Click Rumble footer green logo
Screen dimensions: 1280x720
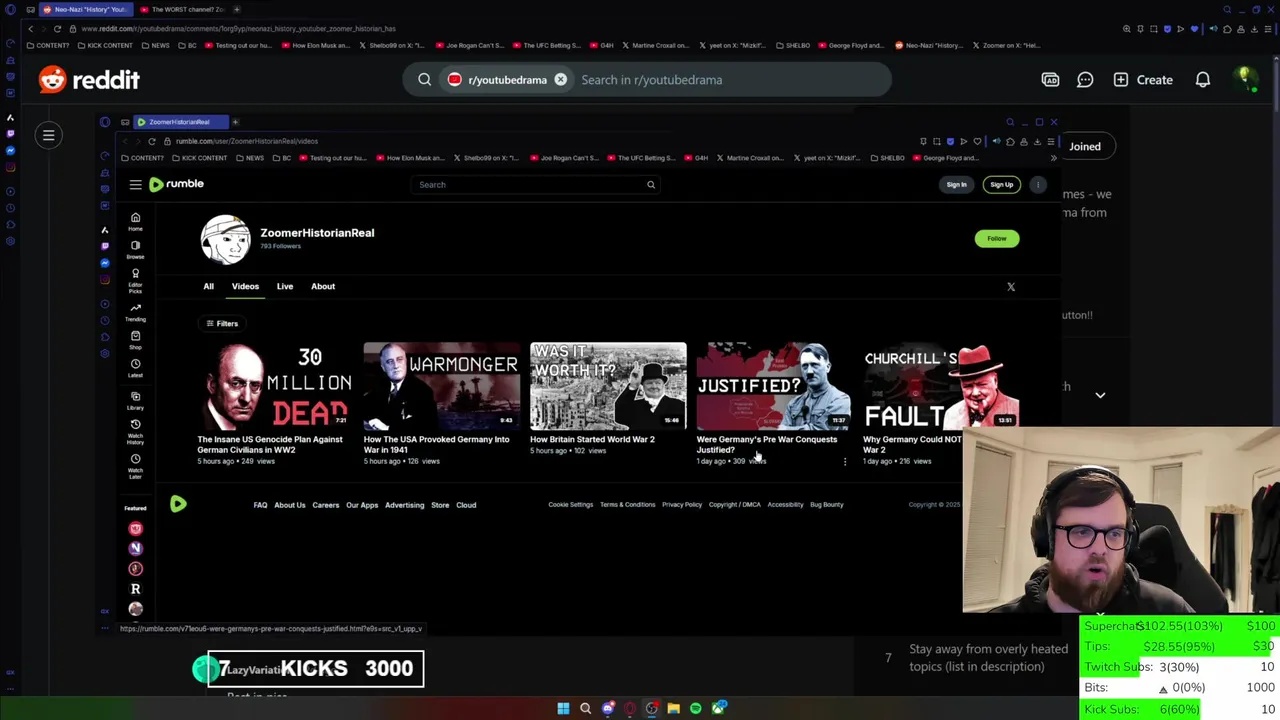point(178,504)
